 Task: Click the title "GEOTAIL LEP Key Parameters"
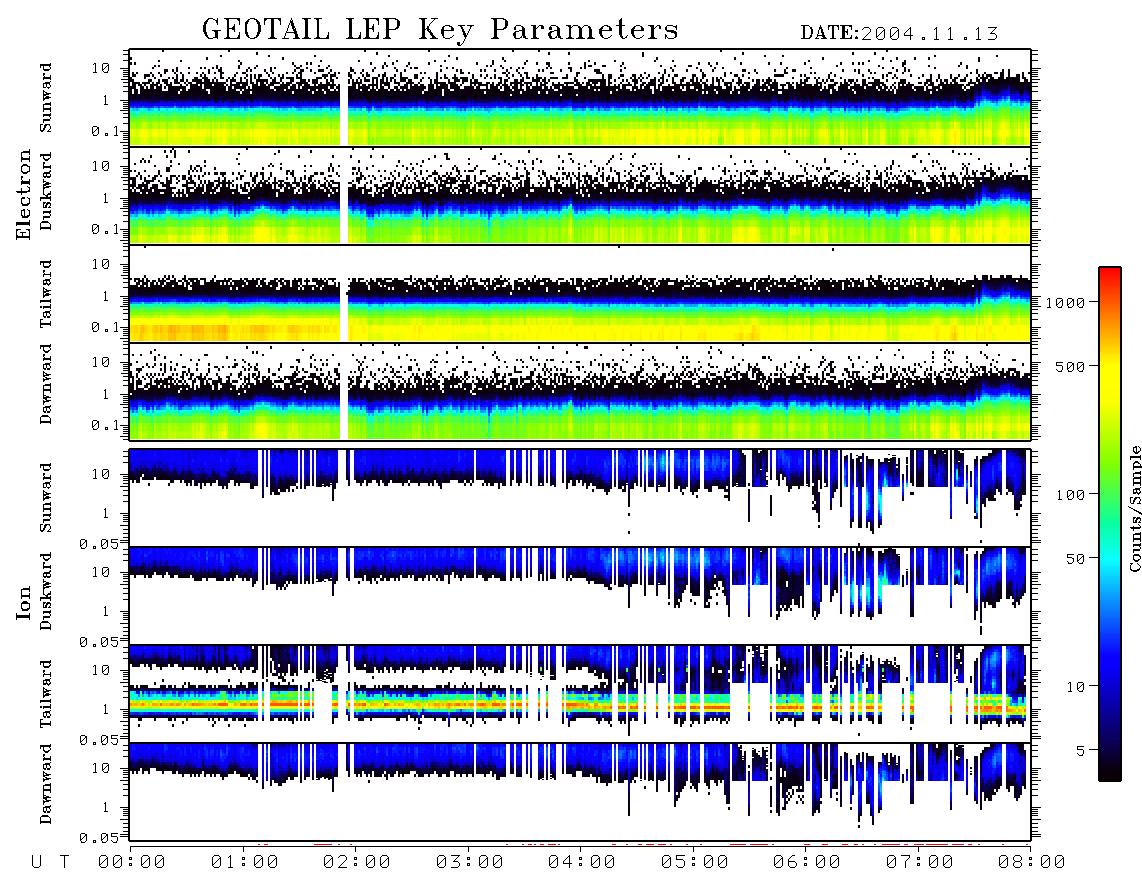click(440, 30)
